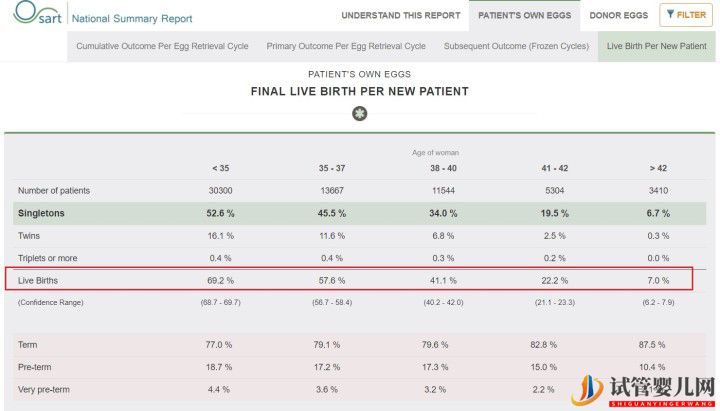Viewport: 720px width, 411px height.
Task: Select the Very pre-term row label
Action: tap(44, 388)
